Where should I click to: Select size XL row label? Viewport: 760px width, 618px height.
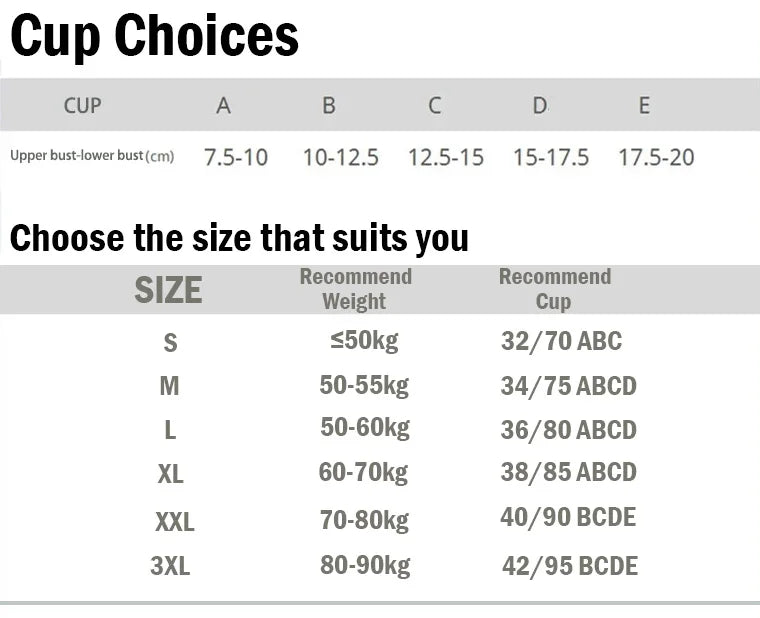tap(170, 474)
